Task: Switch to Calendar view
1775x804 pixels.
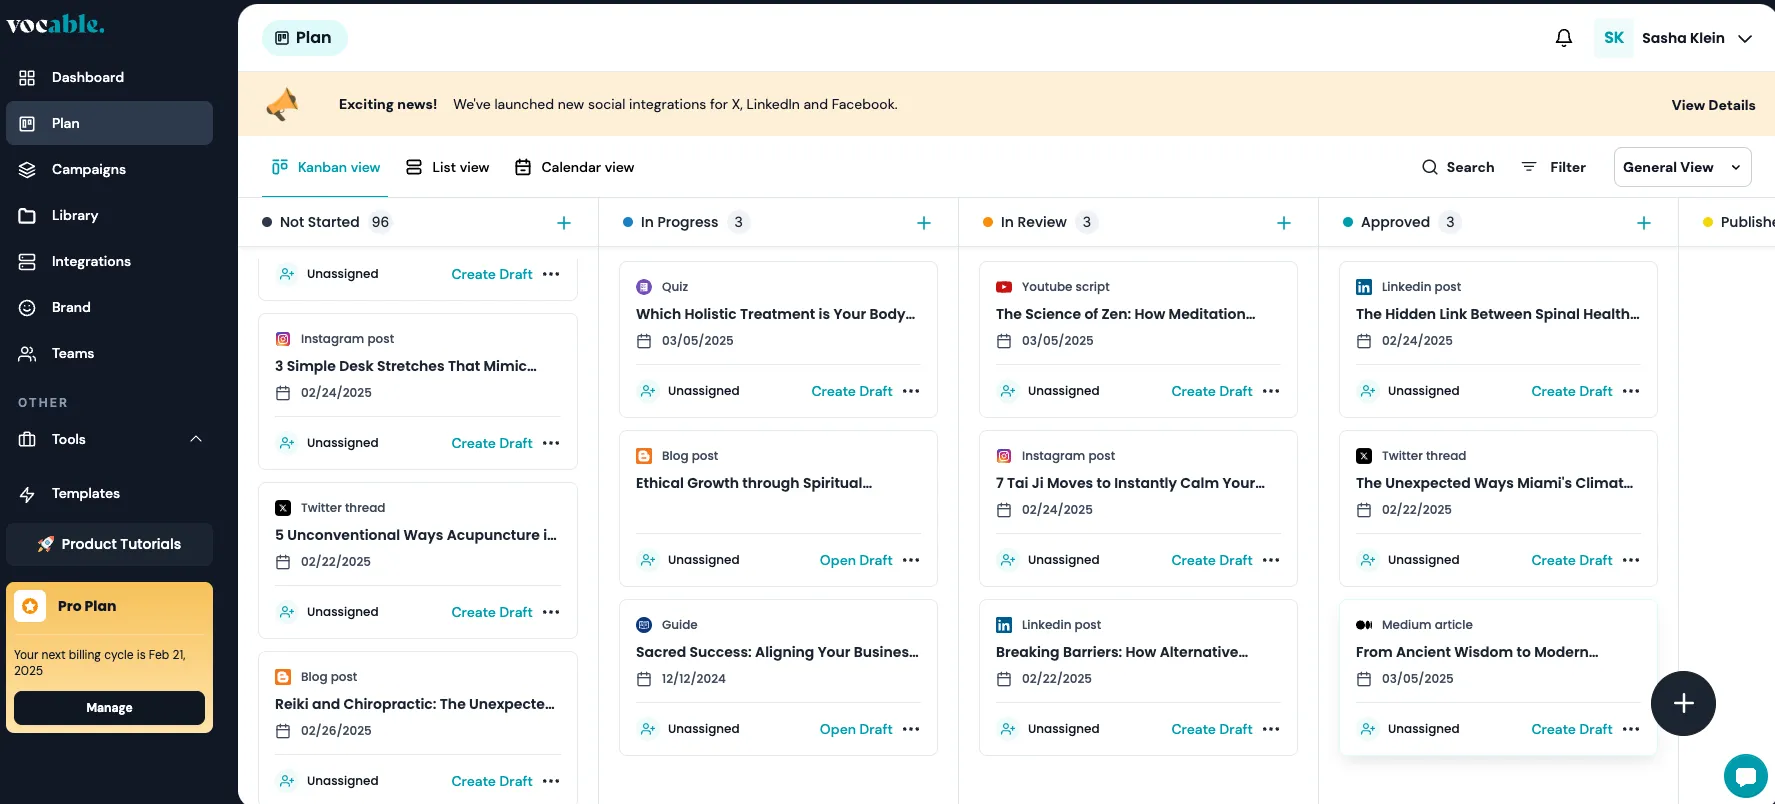Action: tap(575, 167)
